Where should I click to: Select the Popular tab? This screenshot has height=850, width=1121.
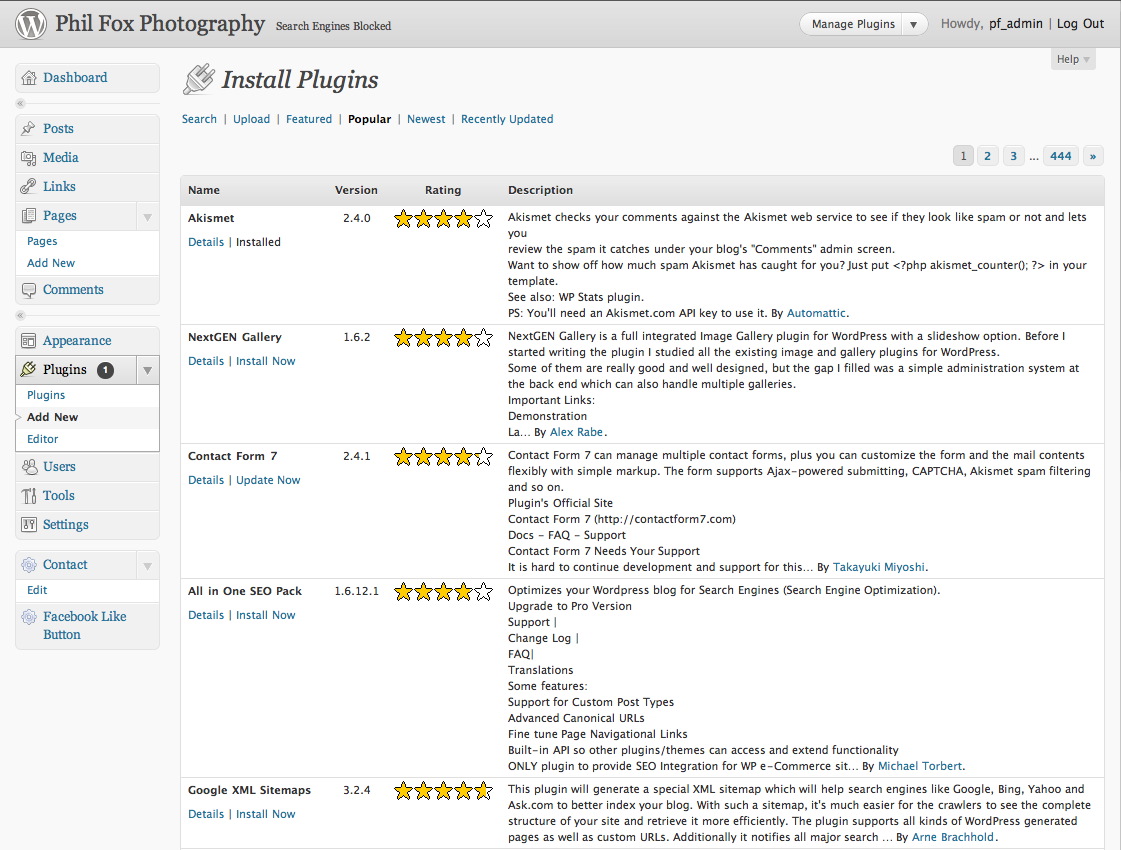pyautogui.click(x=370, y=119)
